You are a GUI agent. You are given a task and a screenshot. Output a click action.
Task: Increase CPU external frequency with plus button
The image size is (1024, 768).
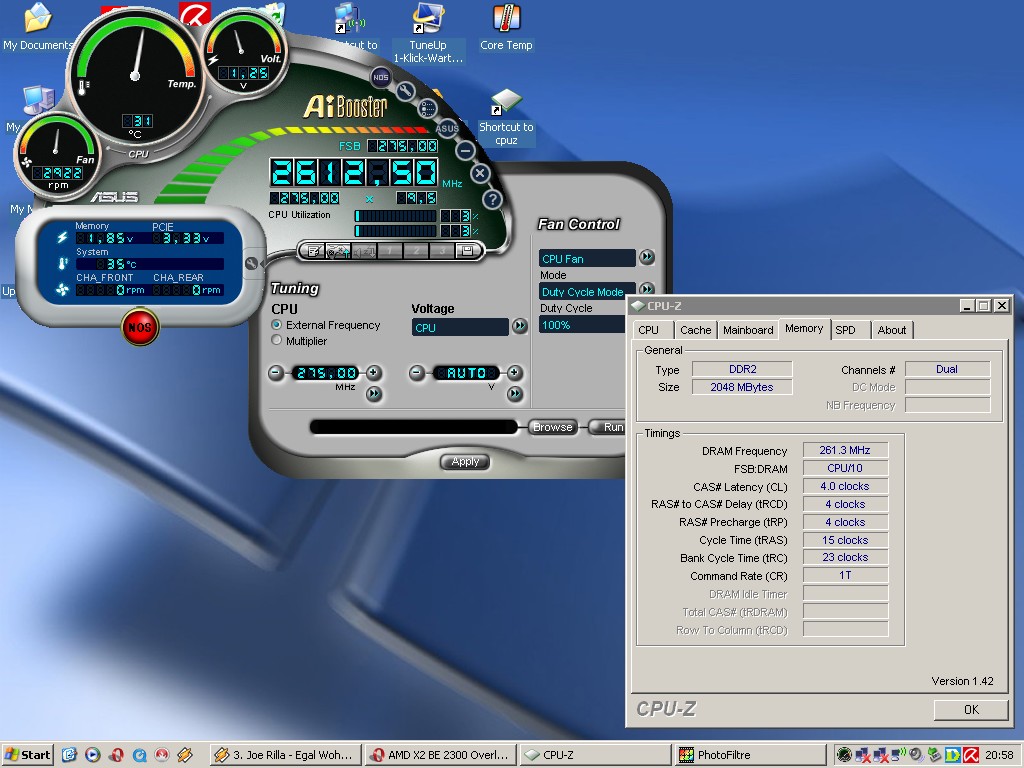pyautogui.click(x=374, y=373)
